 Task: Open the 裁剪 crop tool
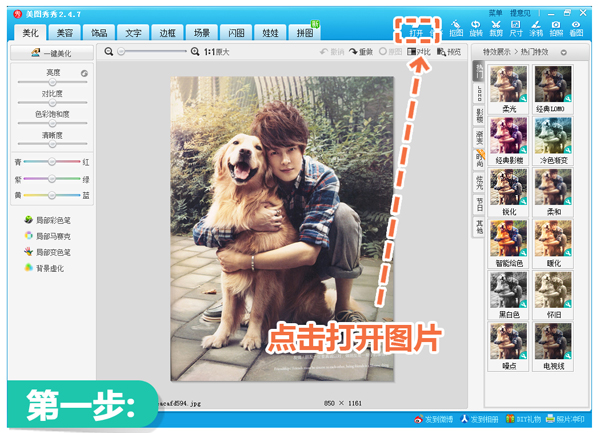pyautogui.click(x=495, y=26)
